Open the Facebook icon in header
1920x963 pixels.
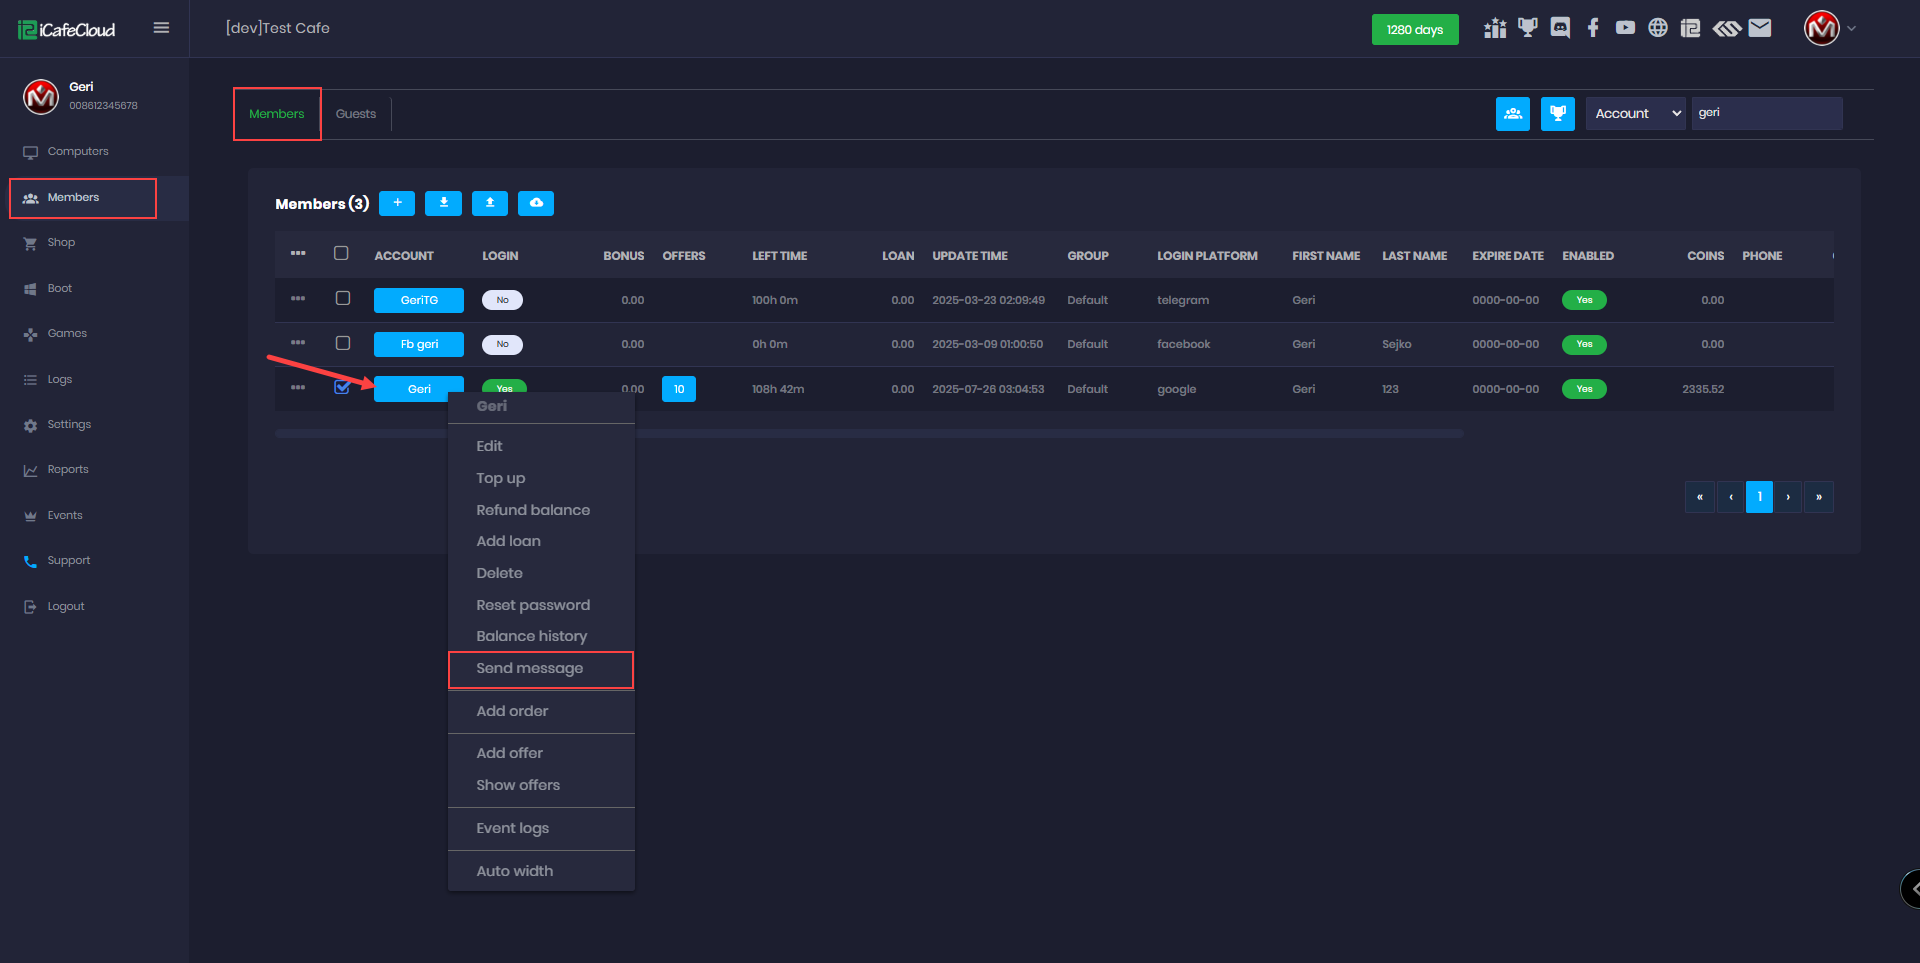click(x=1593, y=28)
